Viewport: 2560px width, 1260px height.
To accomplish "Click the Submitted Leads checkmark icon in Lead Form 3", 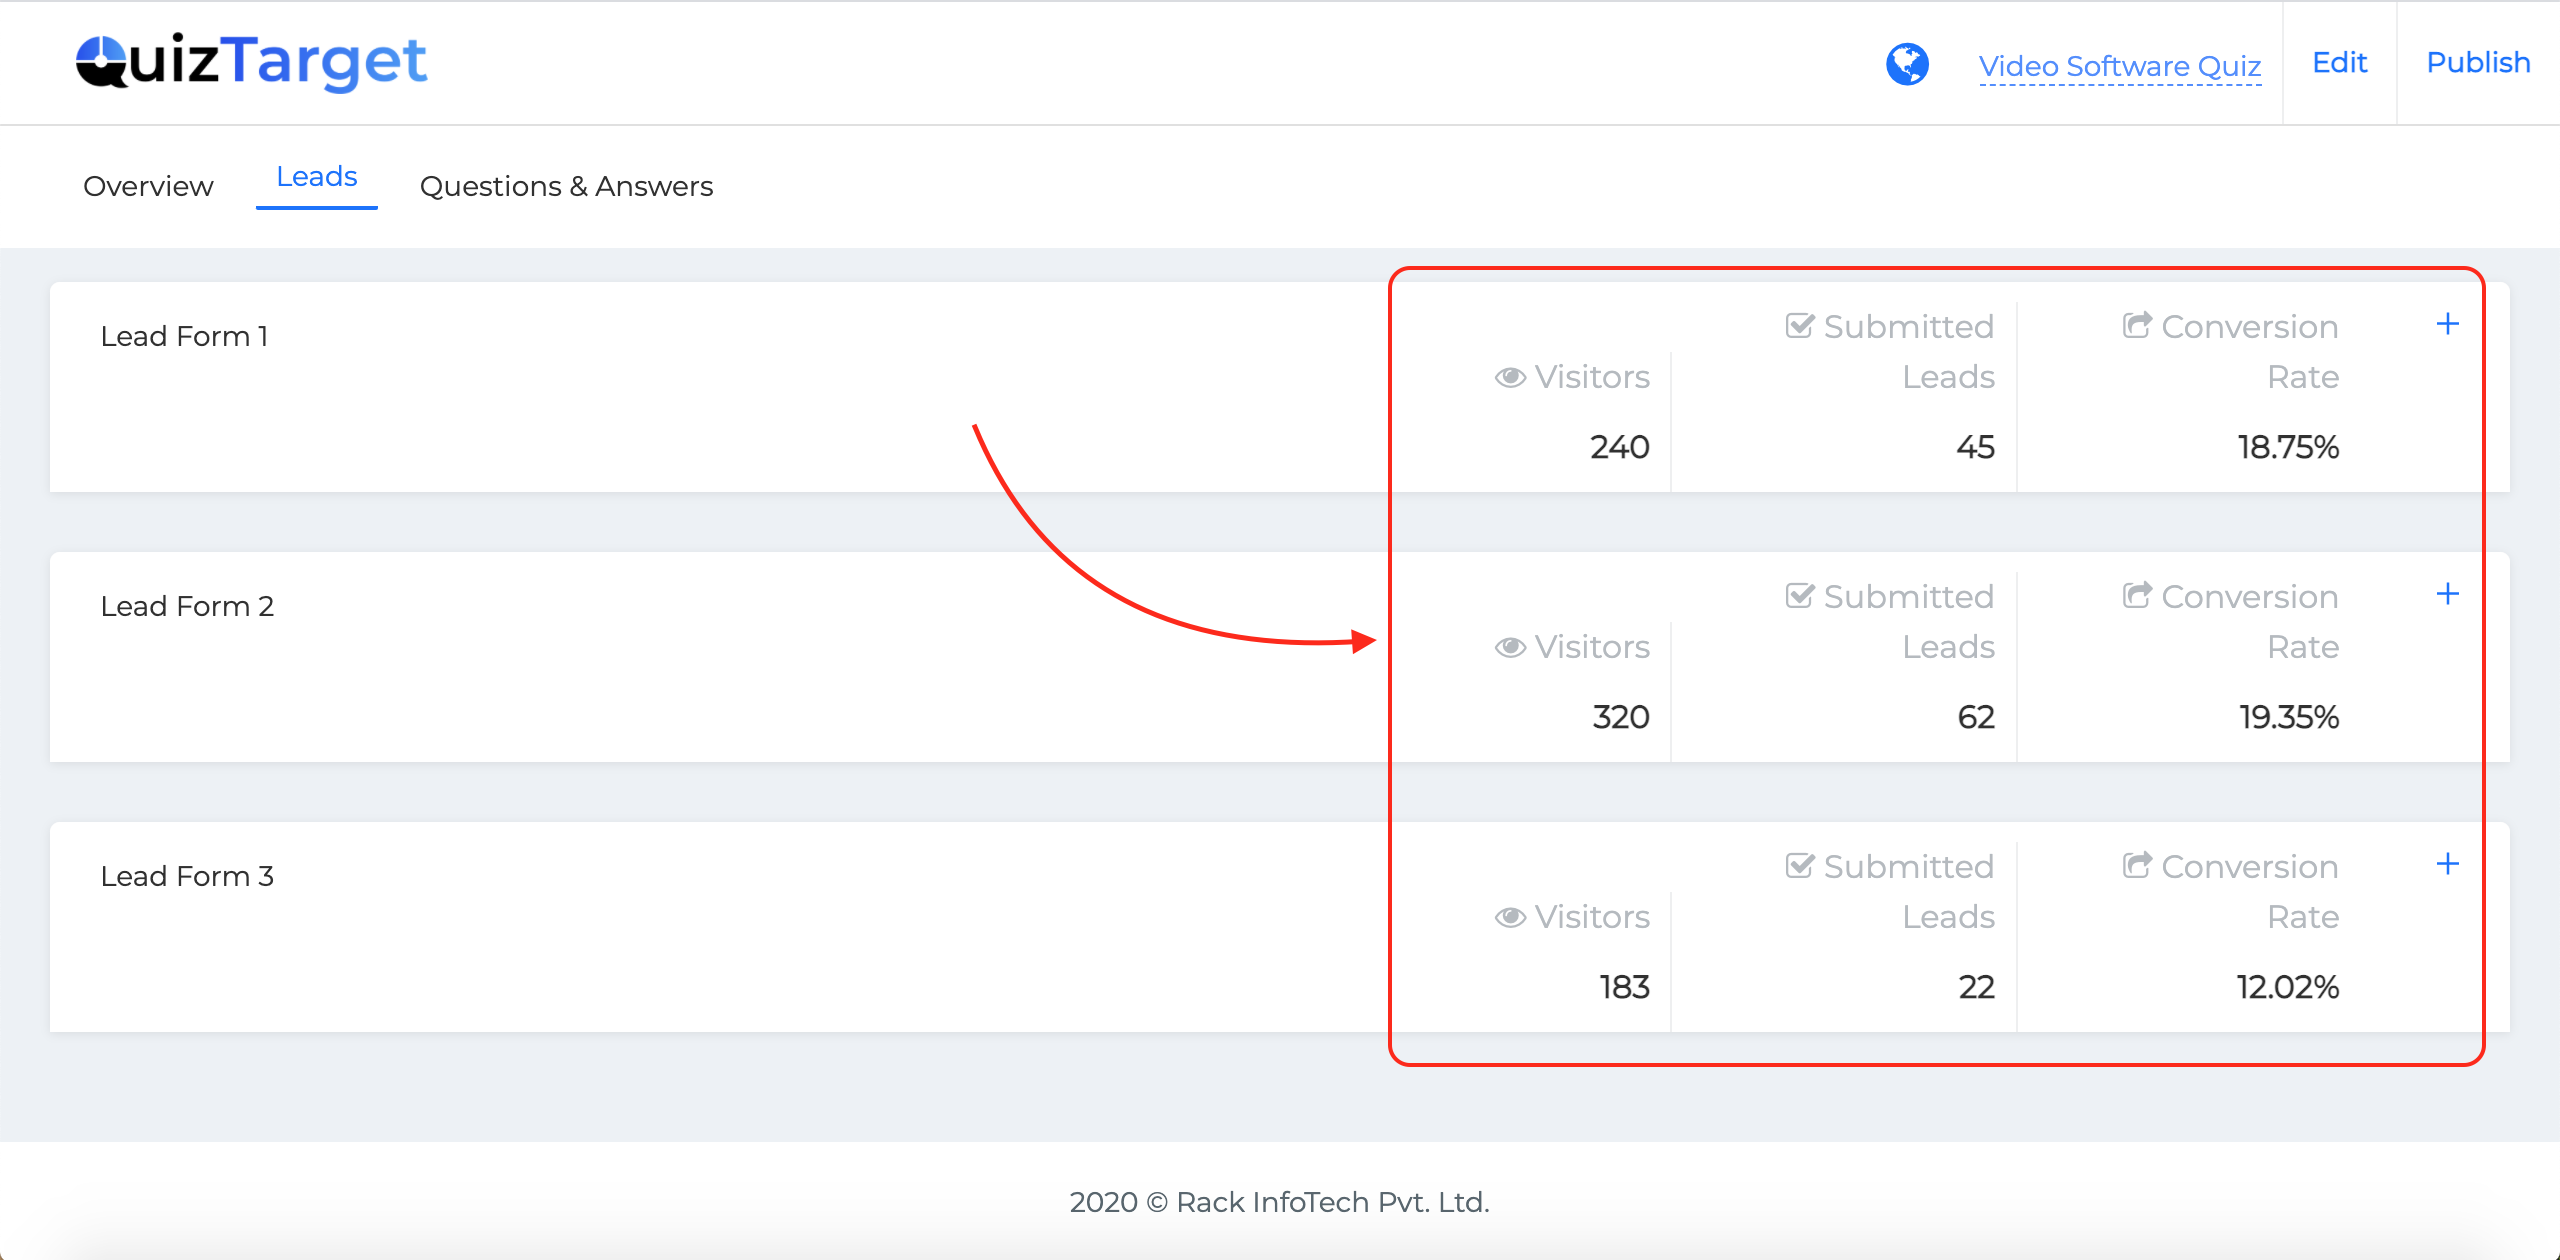I will tap(1800, 866).
